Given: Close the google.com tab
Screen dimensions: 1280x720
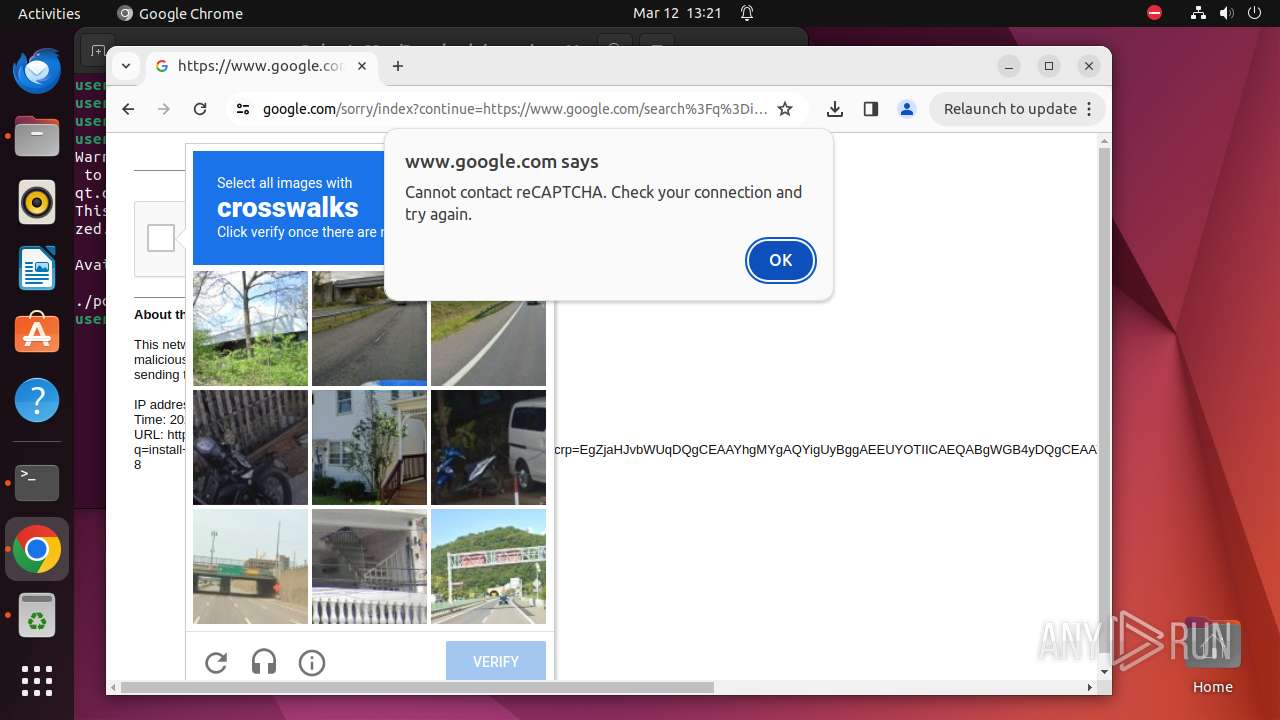Looking at the screenshot, I should point(362,66).
